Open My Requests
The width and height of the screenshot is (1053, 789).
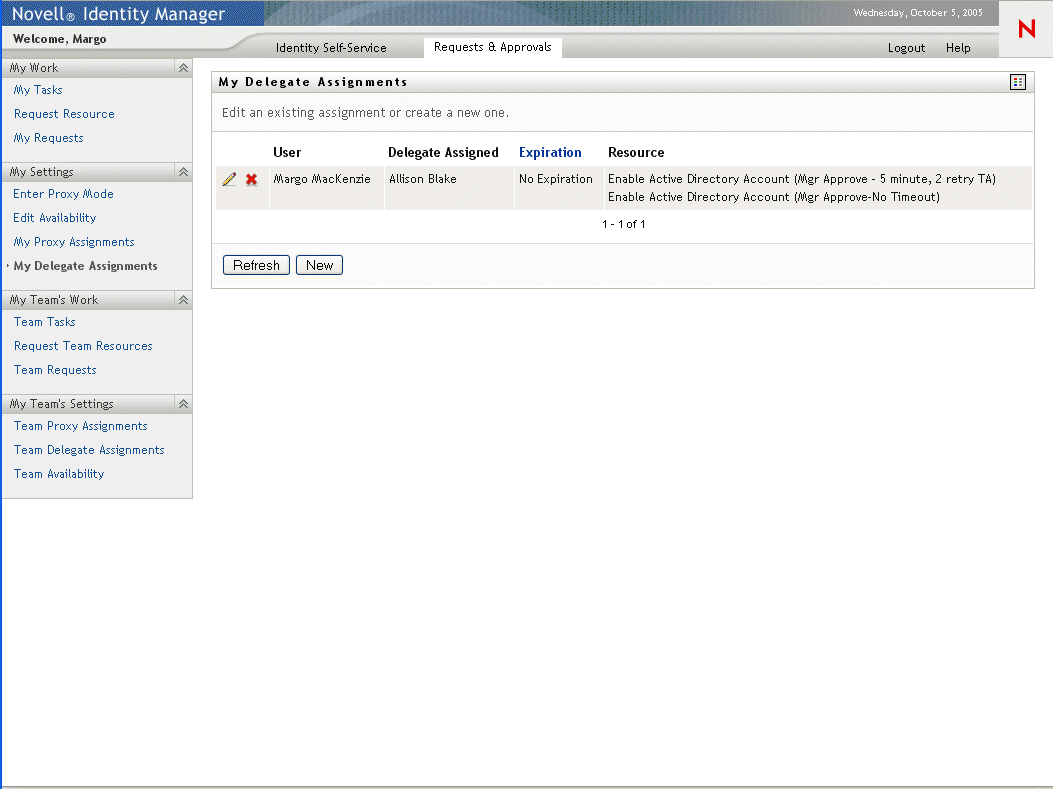(x=48, y=138)
